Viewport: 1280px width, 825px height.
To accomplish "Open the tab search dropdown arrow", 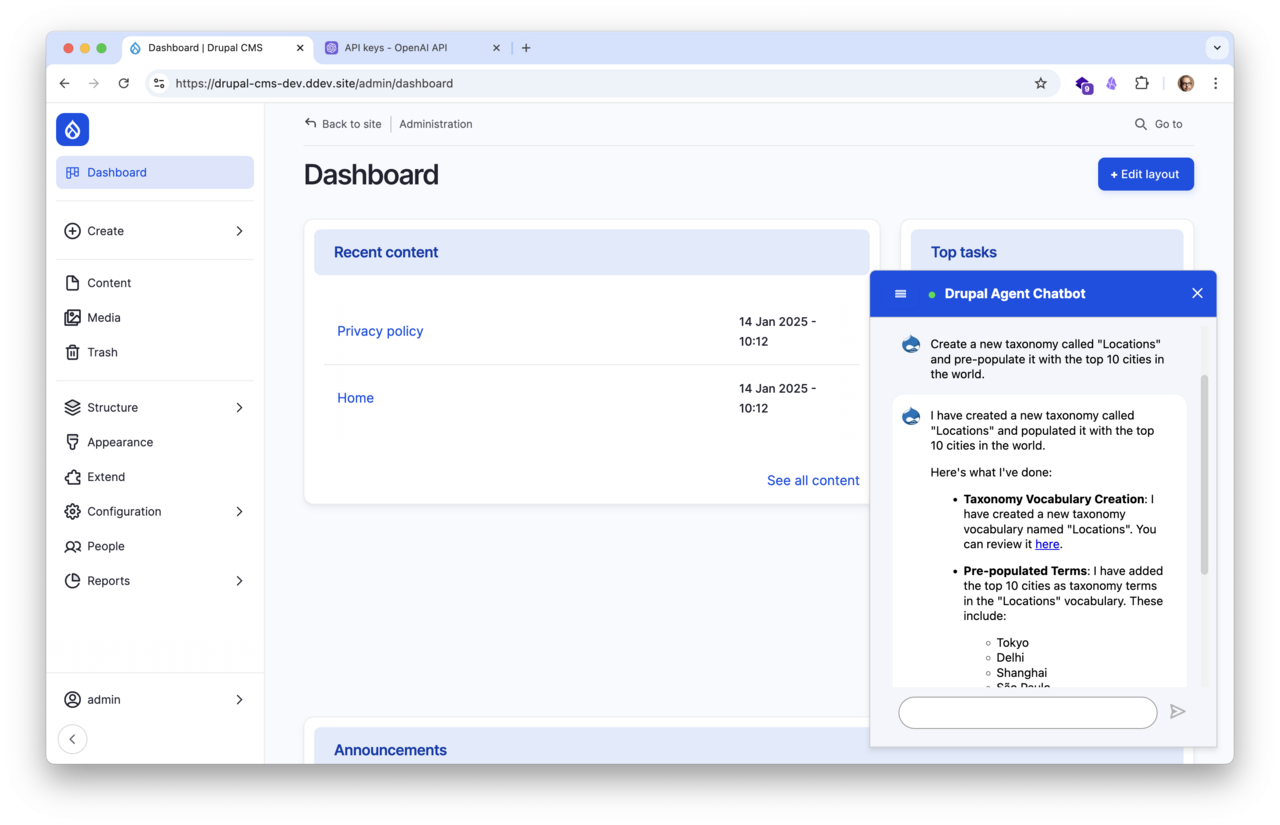I will pyautogui.click(x=1217, y=47).
